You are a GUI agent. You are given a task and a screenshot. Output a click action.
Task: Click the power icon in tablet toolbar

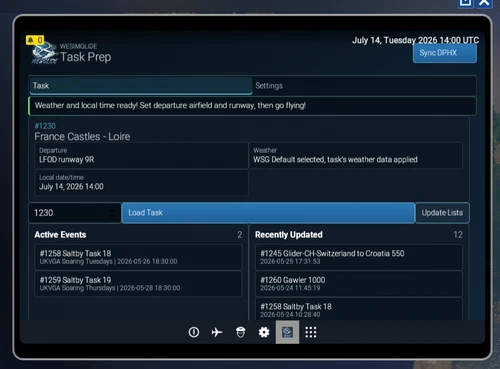[x=194, y=332]
